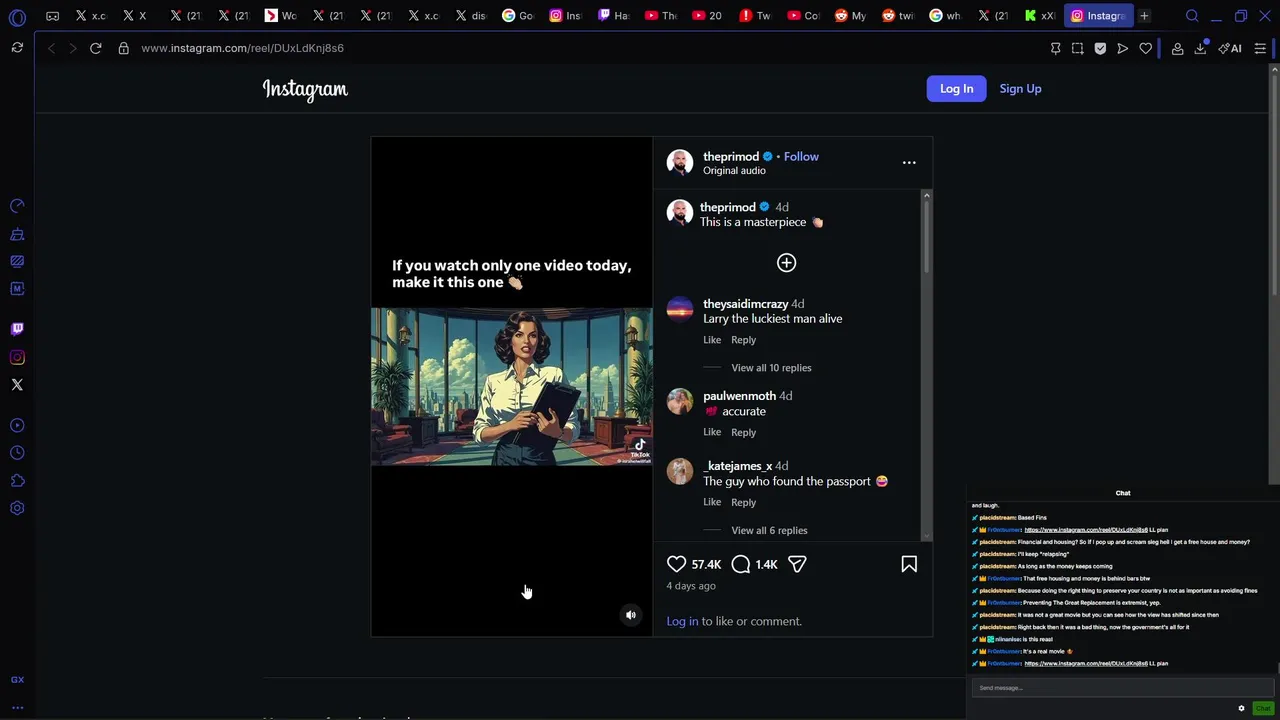Image resolution: width=1280 pixels, height=720 pixels.
Task: Click the Sign Up link
Action: (1020, 89)
